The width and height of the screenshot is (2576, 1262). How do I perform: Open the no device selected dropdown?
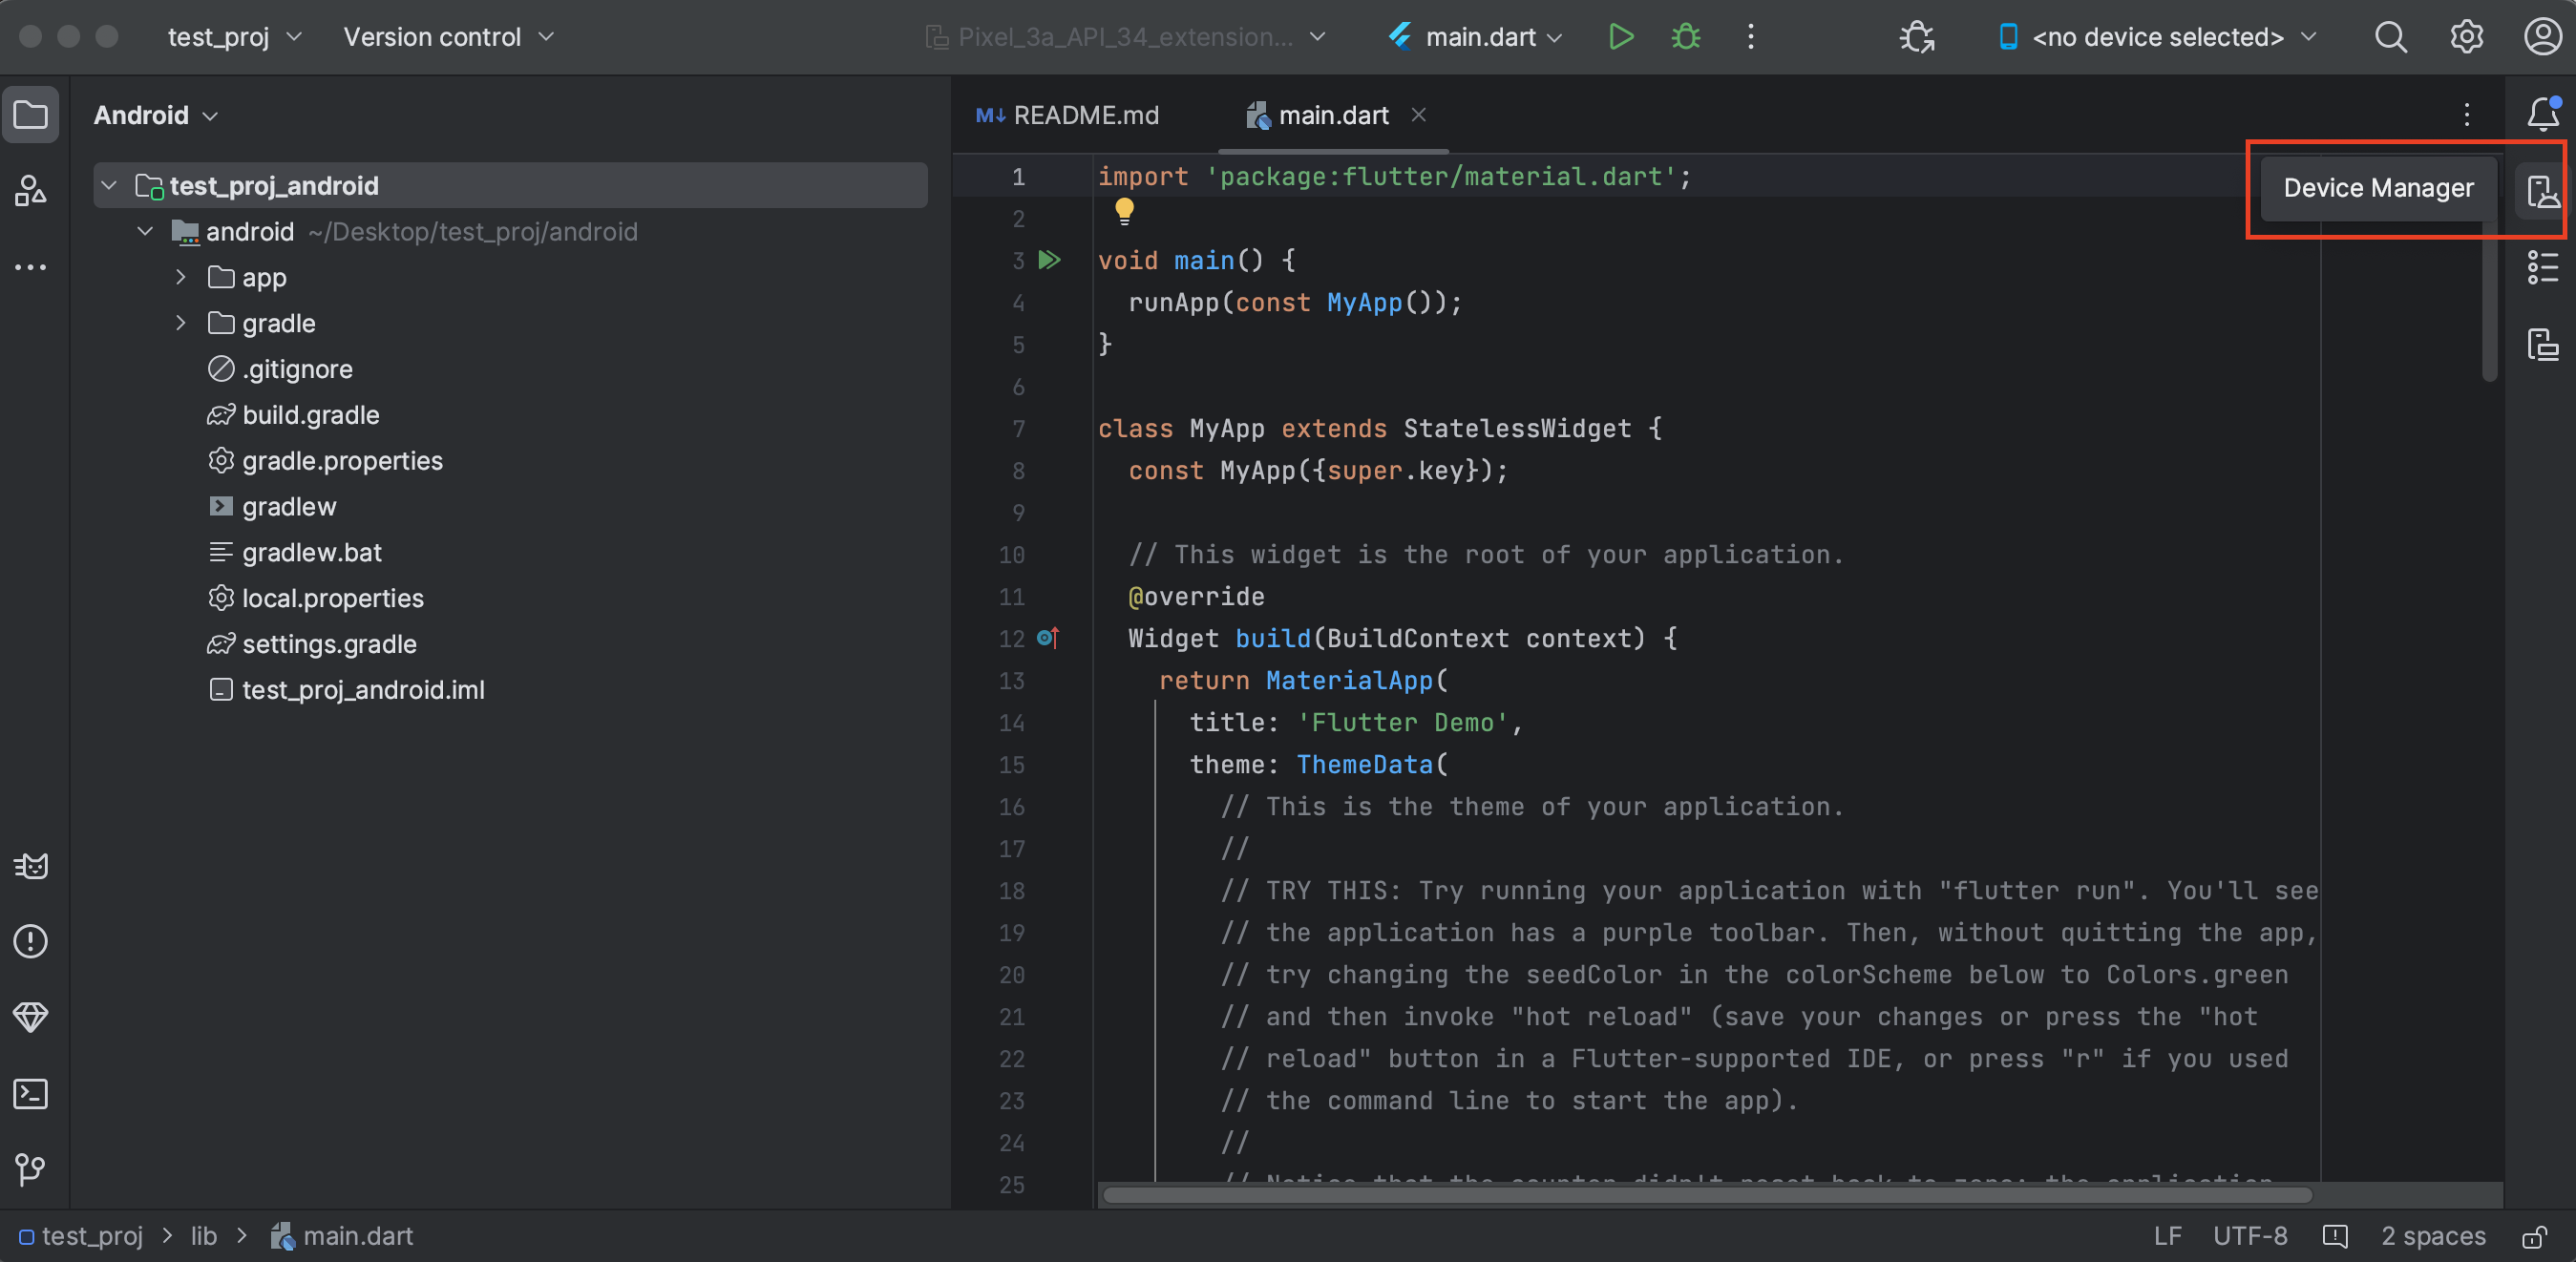click(x=2156, y=37)
